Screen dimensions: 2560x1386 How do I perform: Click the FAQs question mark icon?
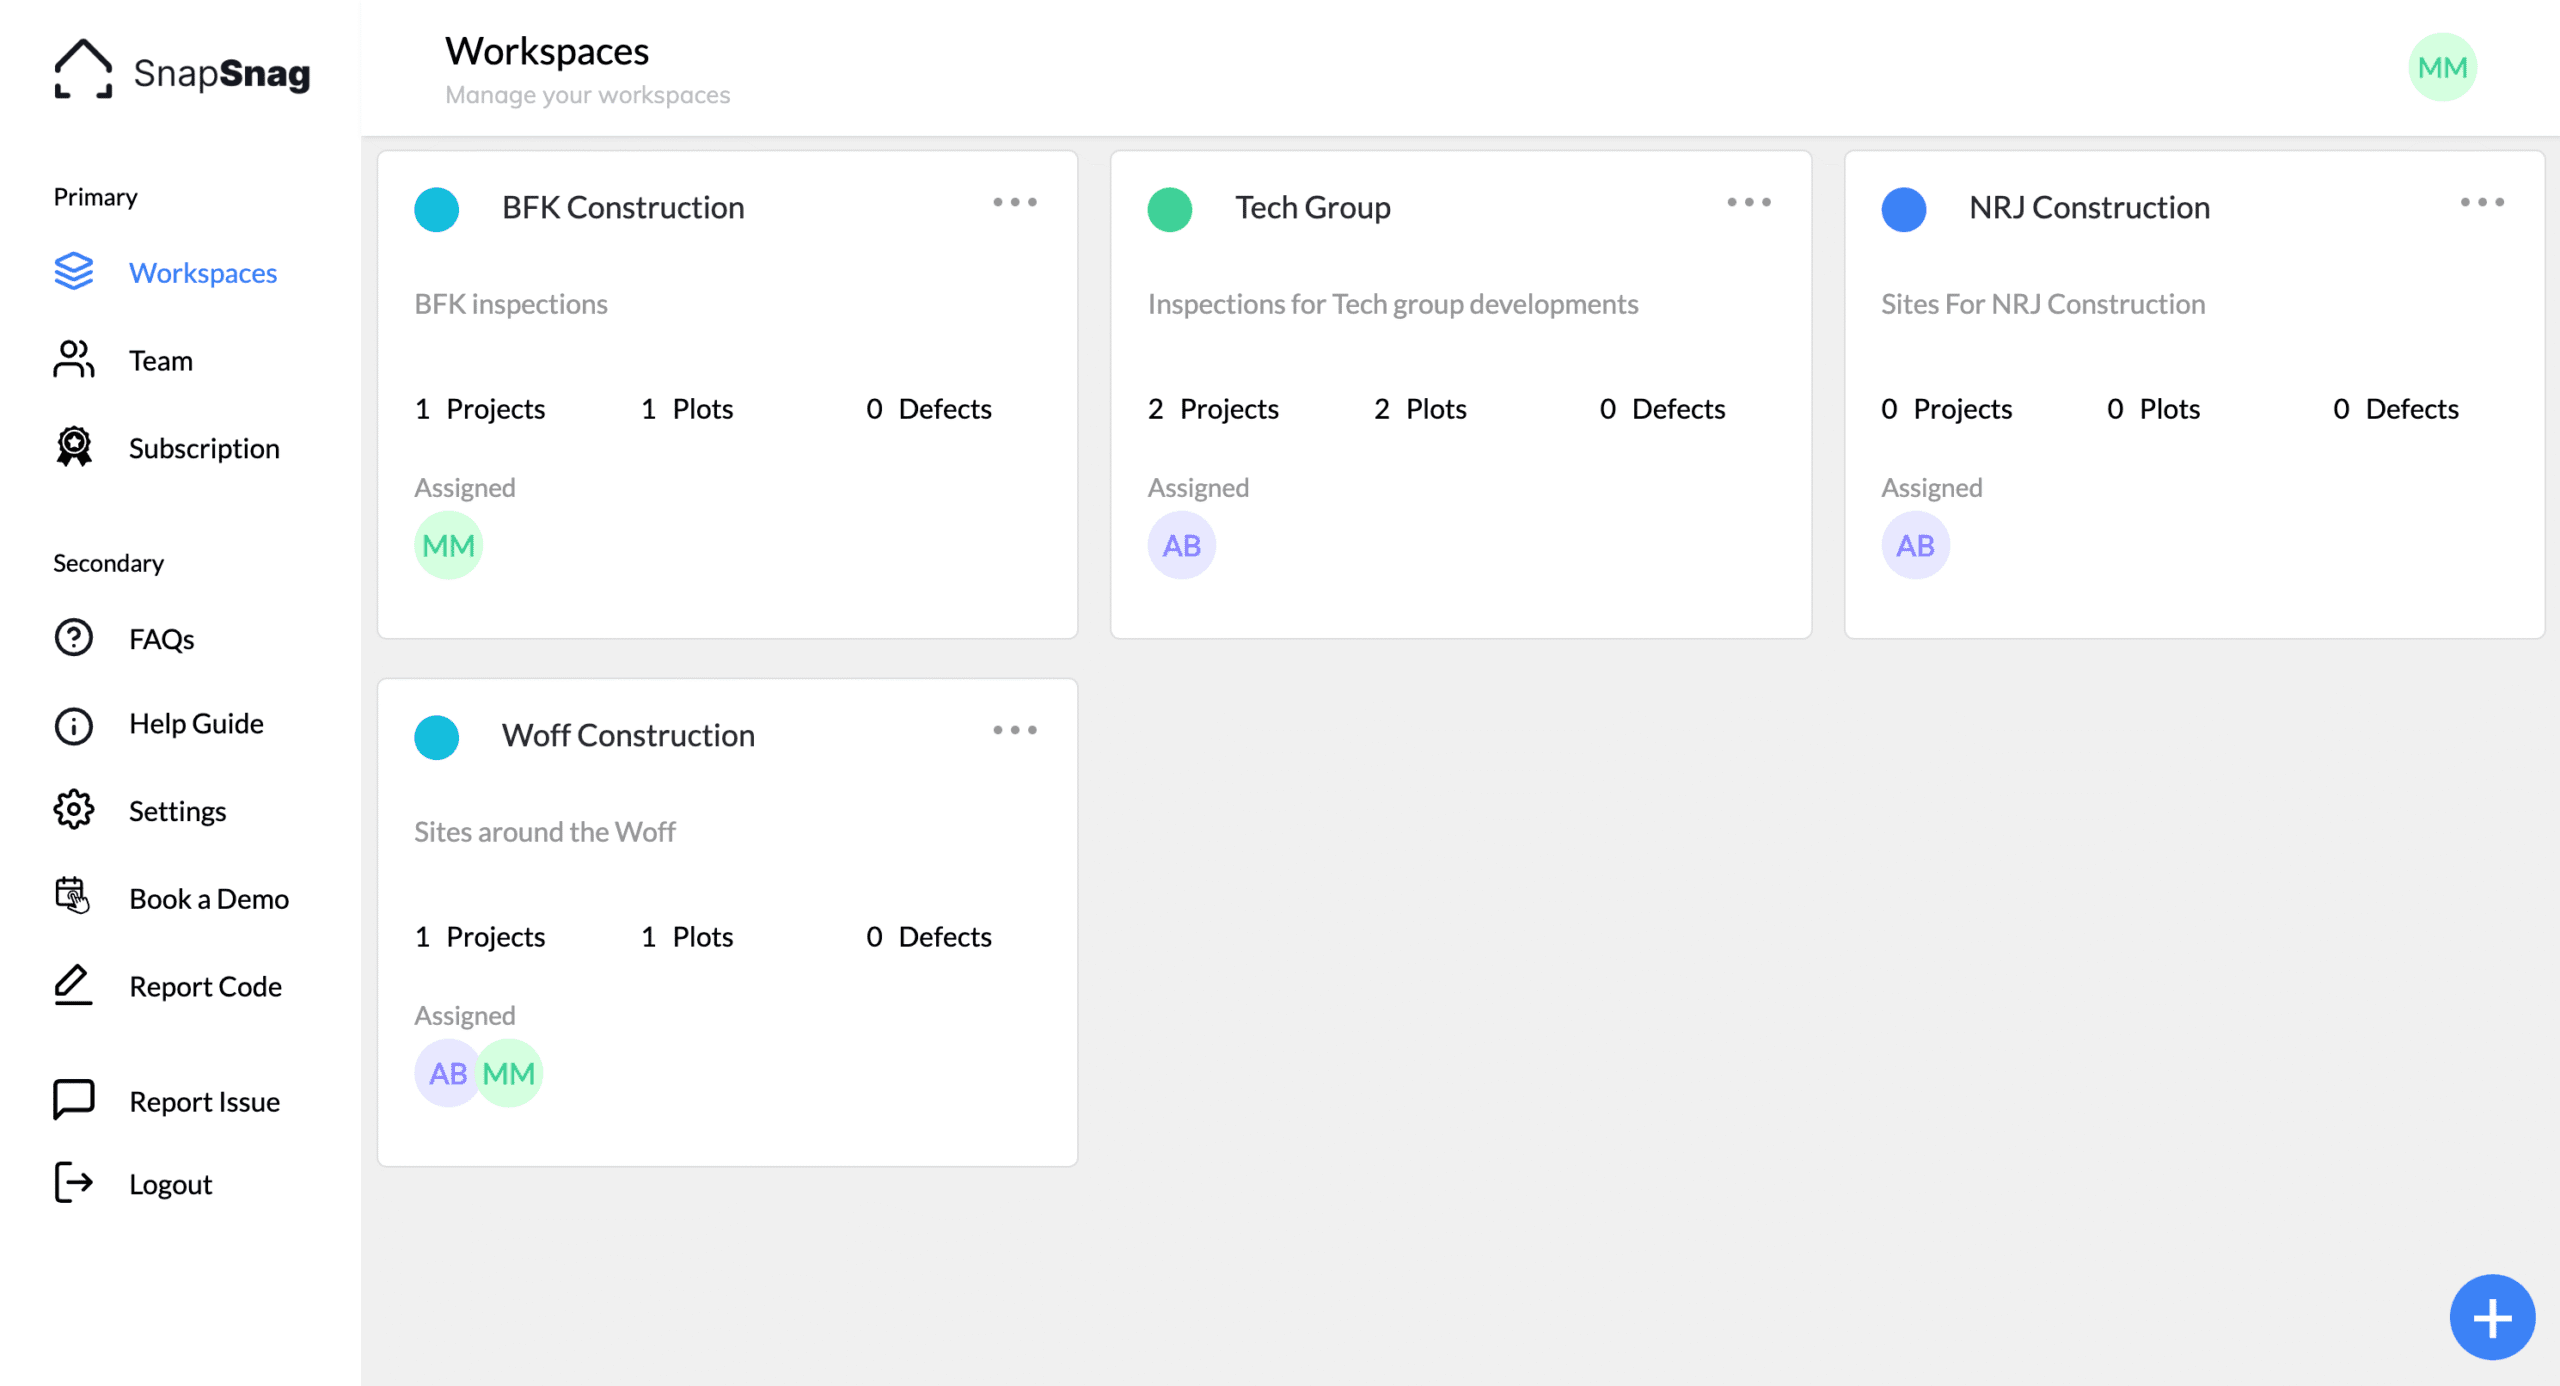73,638
